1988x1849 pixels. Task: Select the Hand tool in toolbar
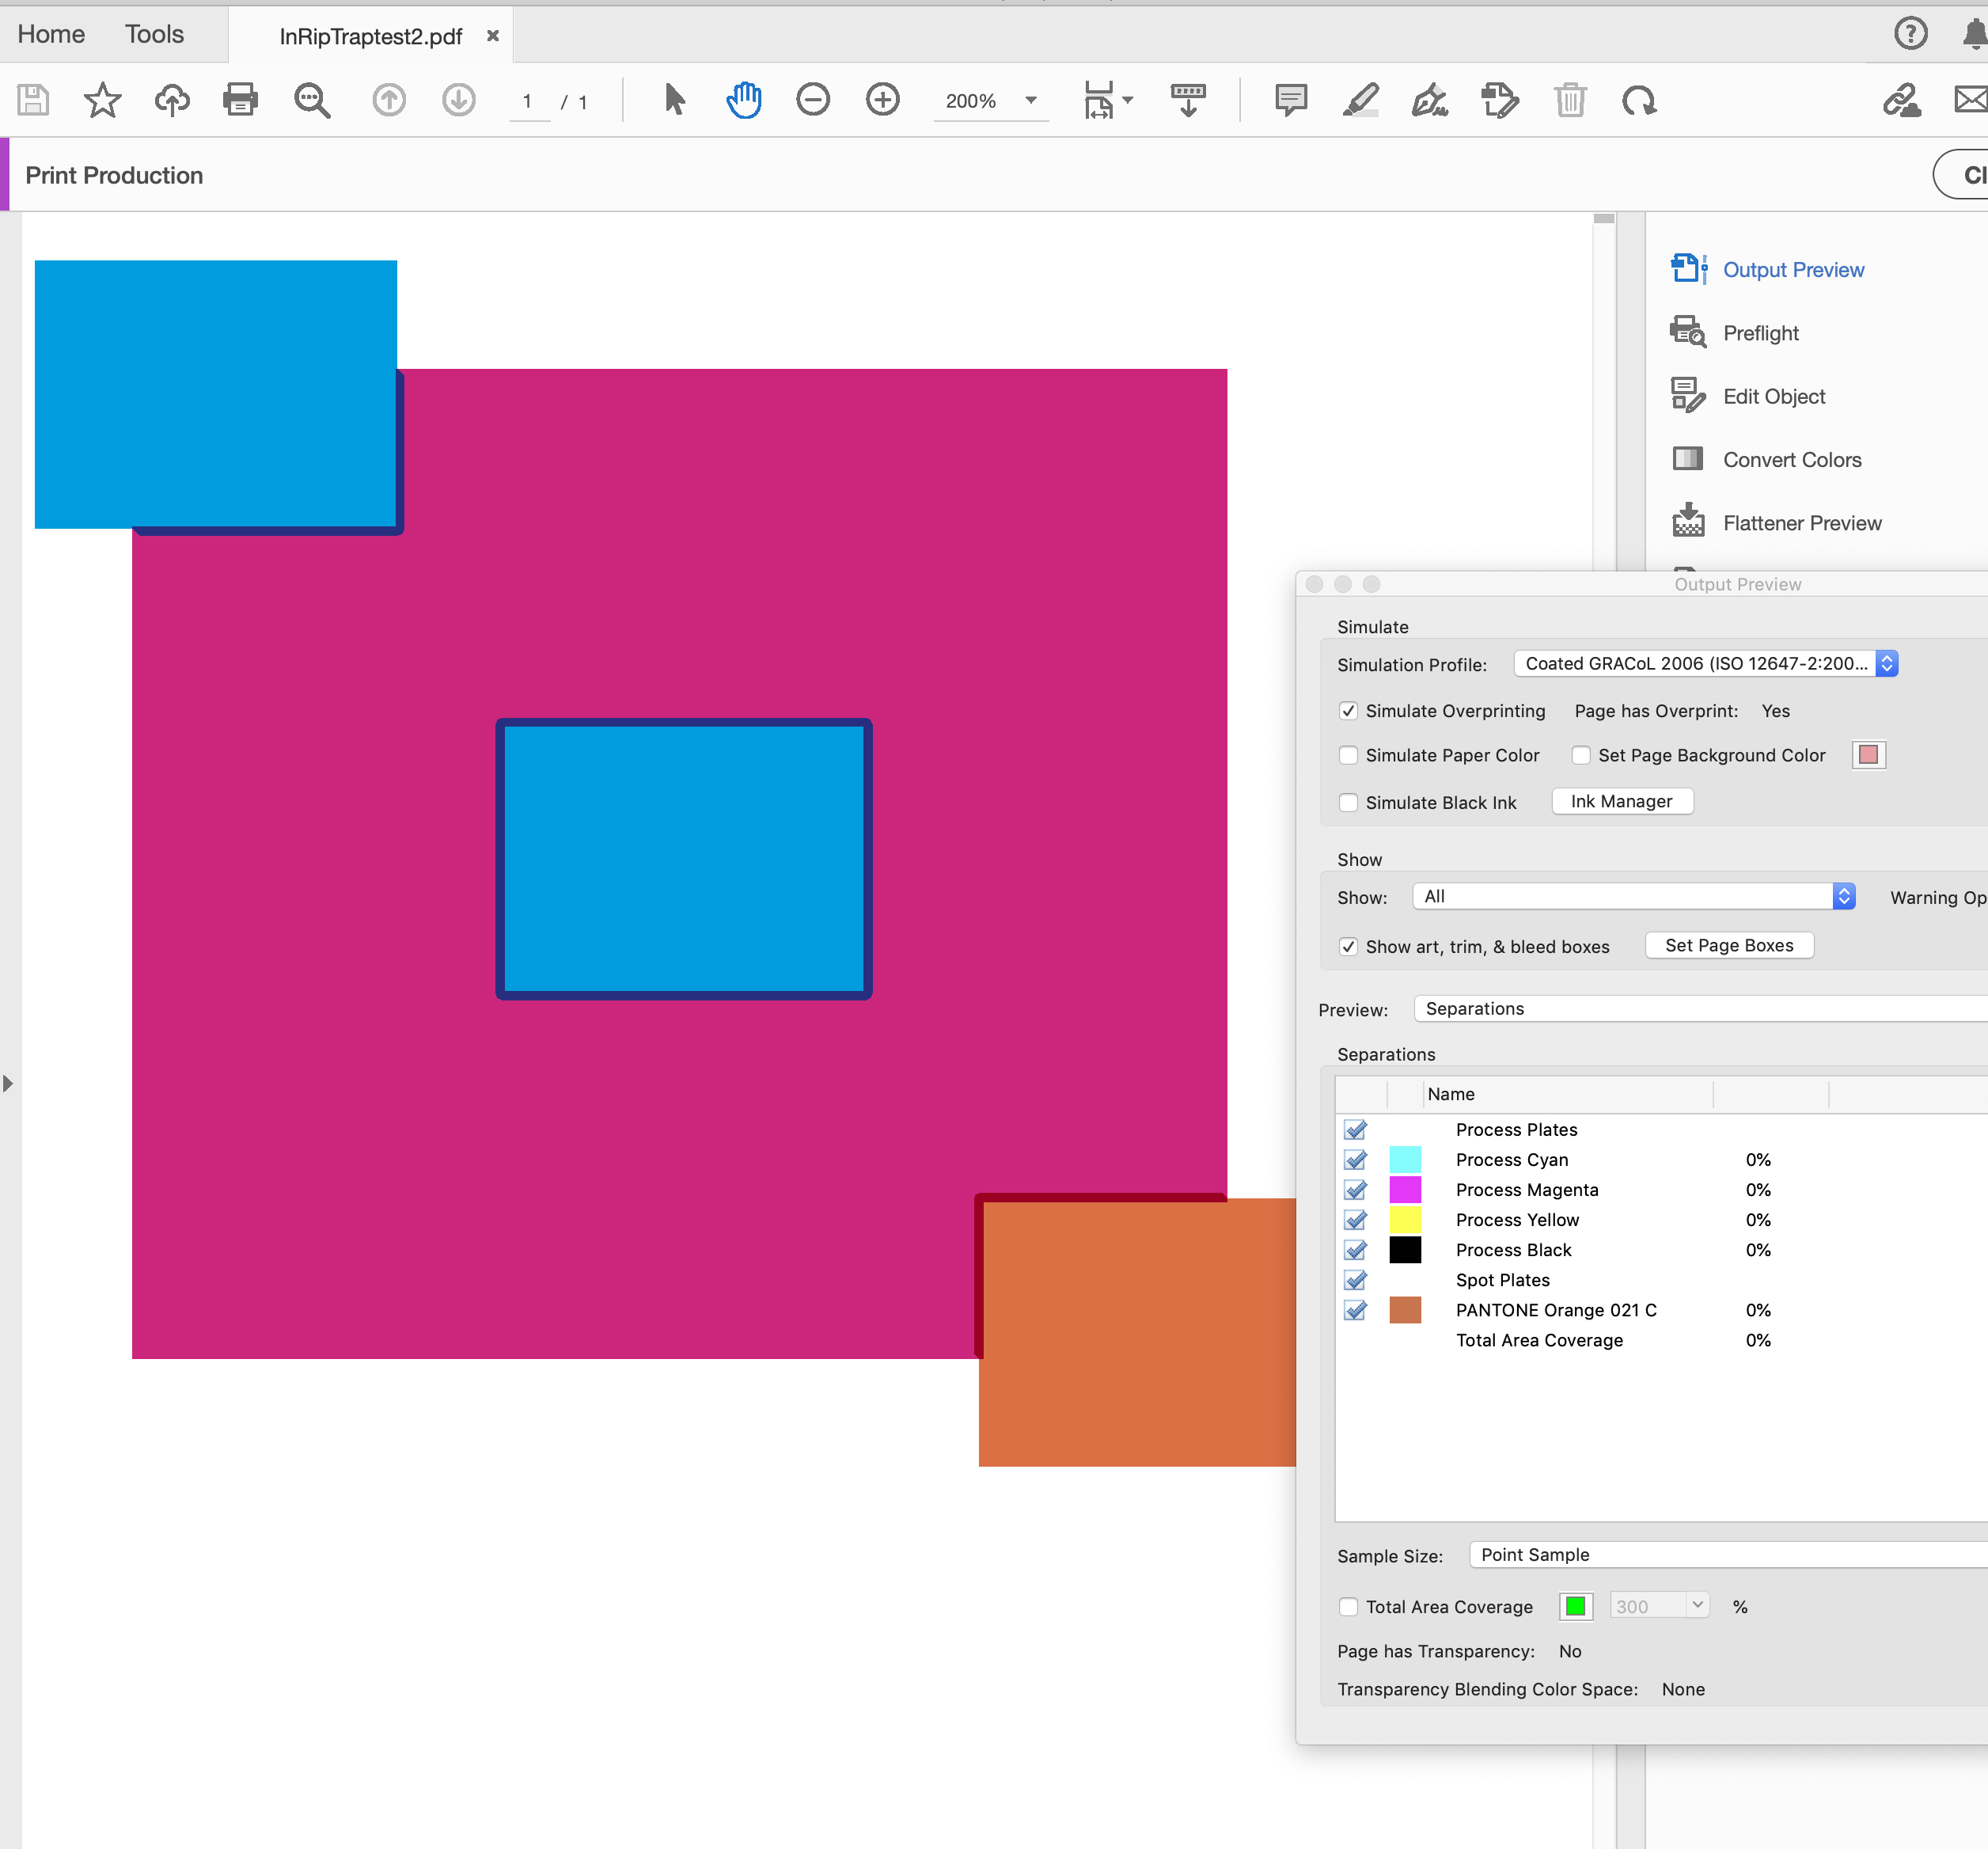tap(744, 99)
